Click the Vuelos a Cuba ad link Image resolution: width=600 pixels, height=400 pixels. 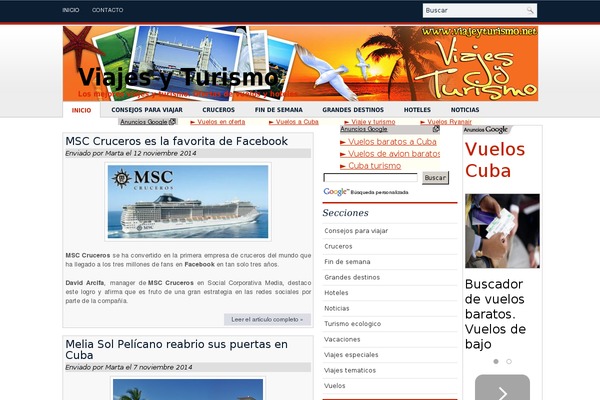tap(293, 122)
